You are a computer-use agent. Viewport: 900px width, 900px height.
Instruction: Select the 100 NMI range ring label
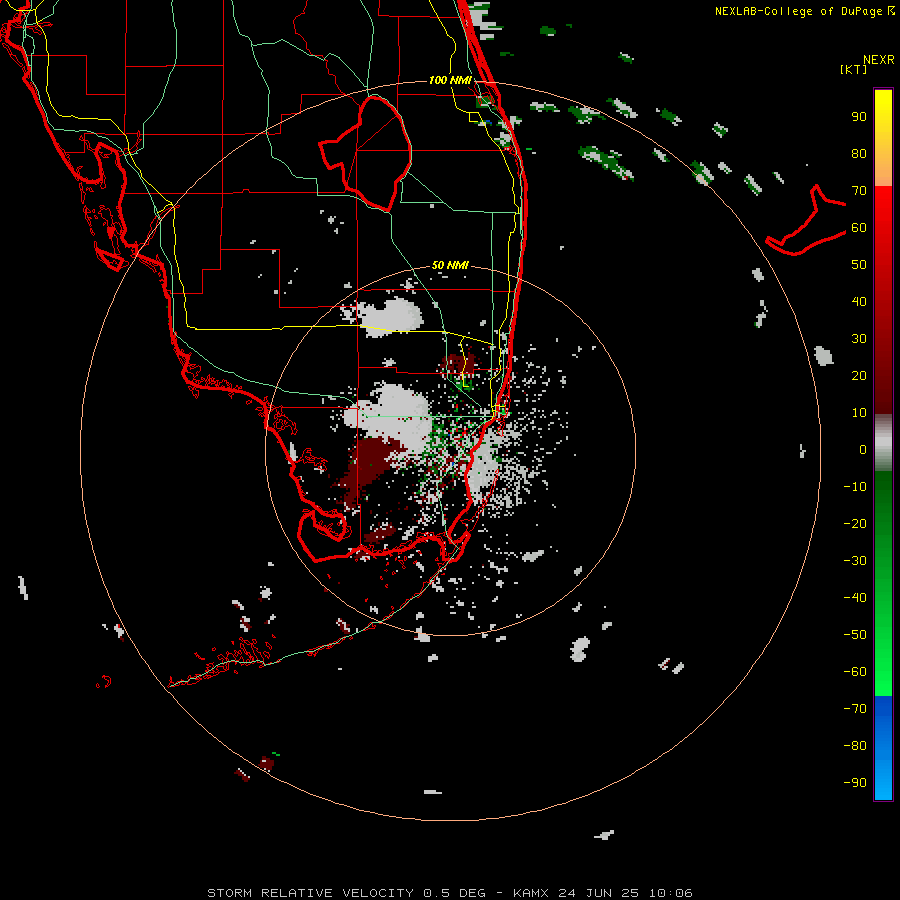tap(450, 80)
